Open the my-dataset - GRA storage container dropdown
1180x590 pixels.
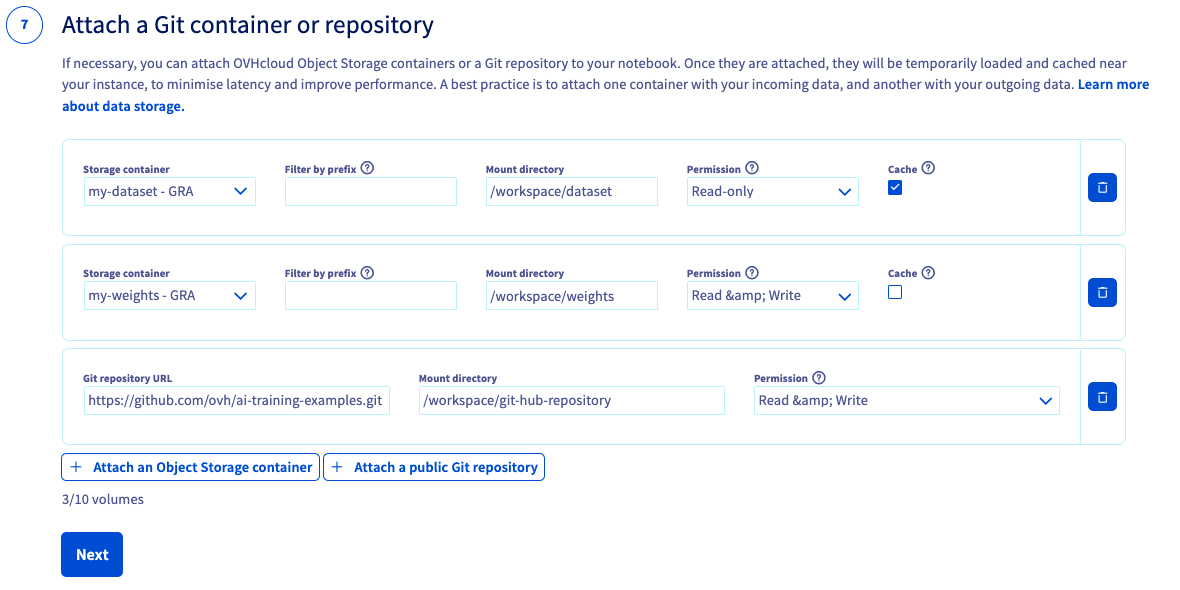169,192
